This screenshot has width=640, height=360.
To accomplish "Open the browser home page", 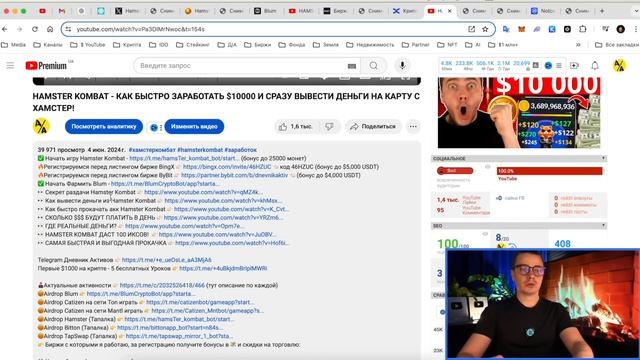I will tap(50, 29).
